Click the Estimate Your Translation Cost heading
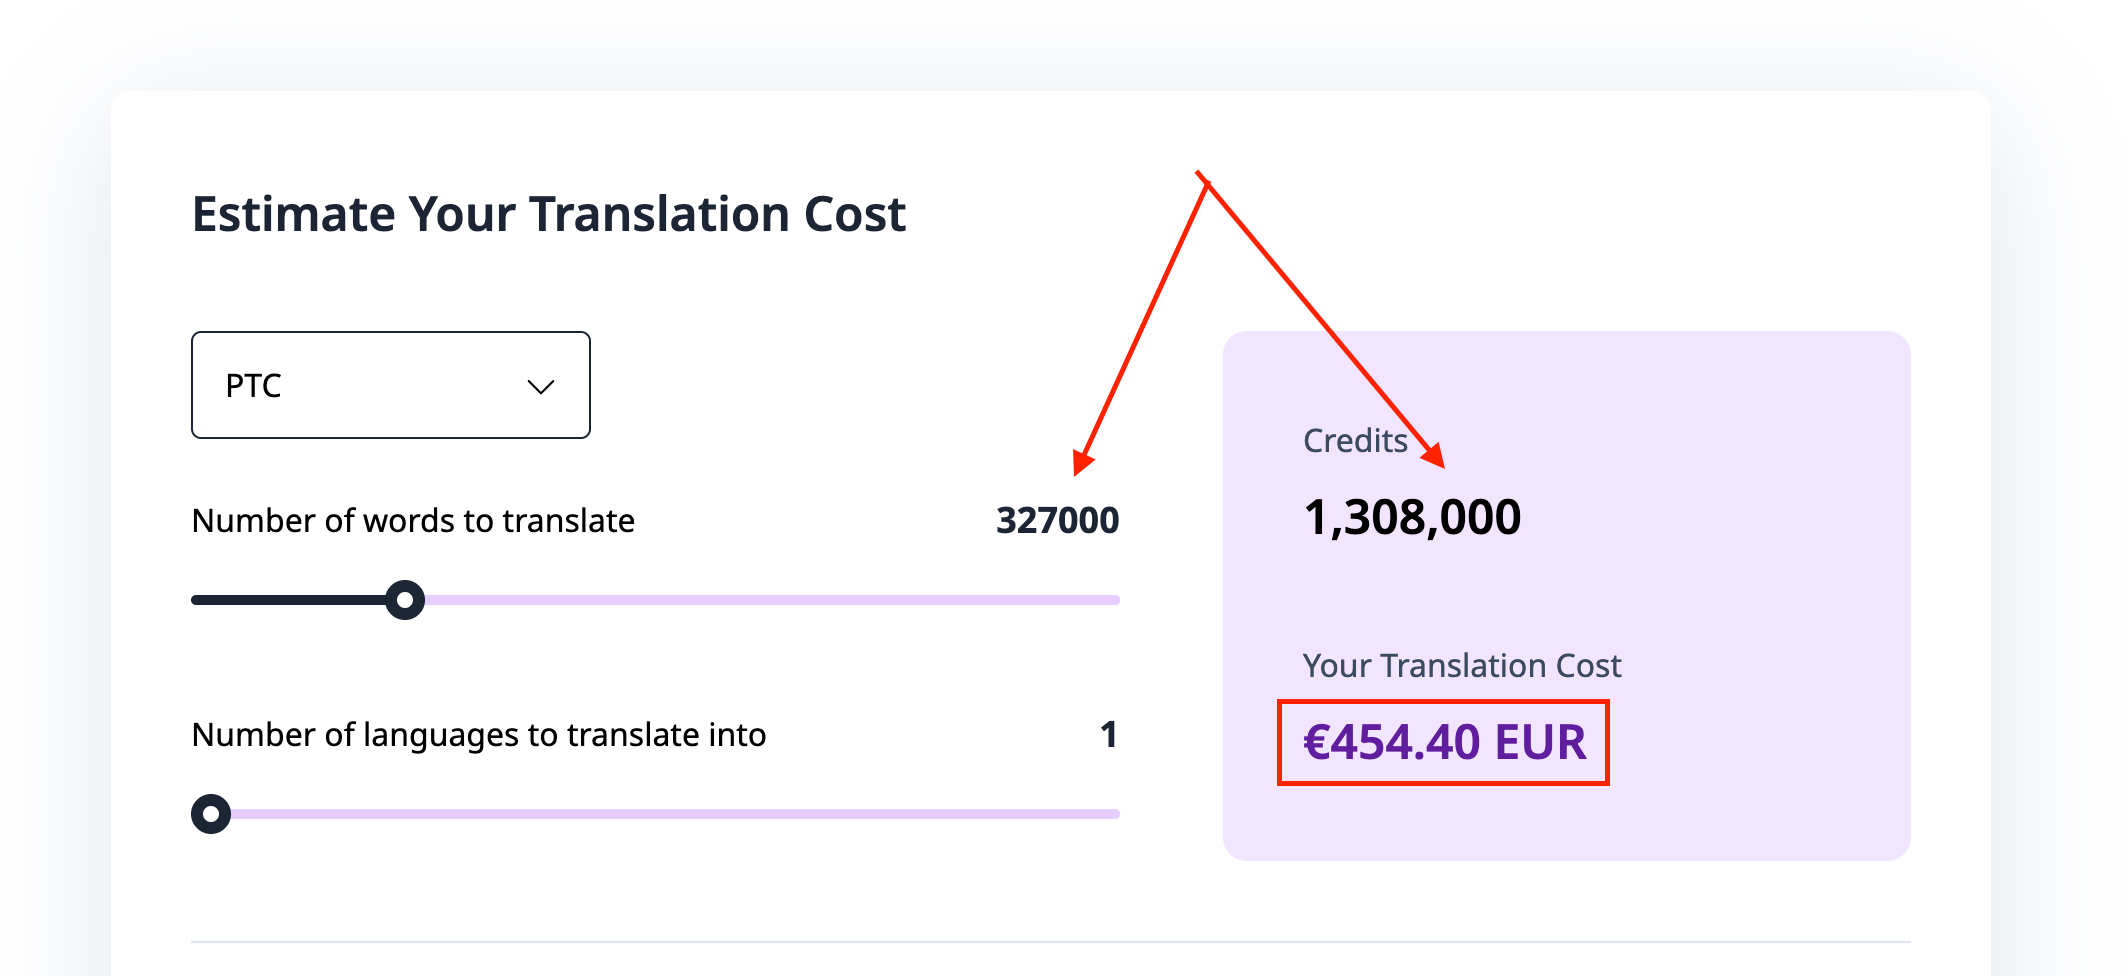This screenshot has width=2128, height=976. coord(548,214)
